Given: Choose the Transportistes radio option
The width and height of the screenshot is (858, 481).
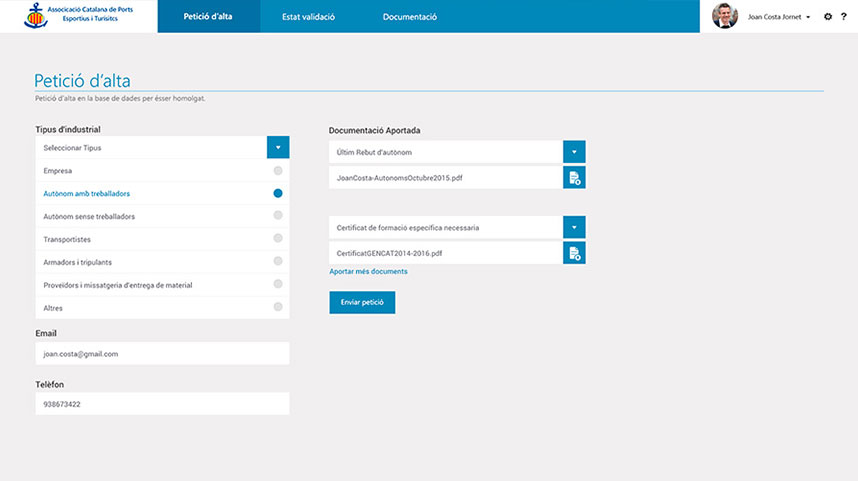Looking at the screenshot, I should coord(278,239).
